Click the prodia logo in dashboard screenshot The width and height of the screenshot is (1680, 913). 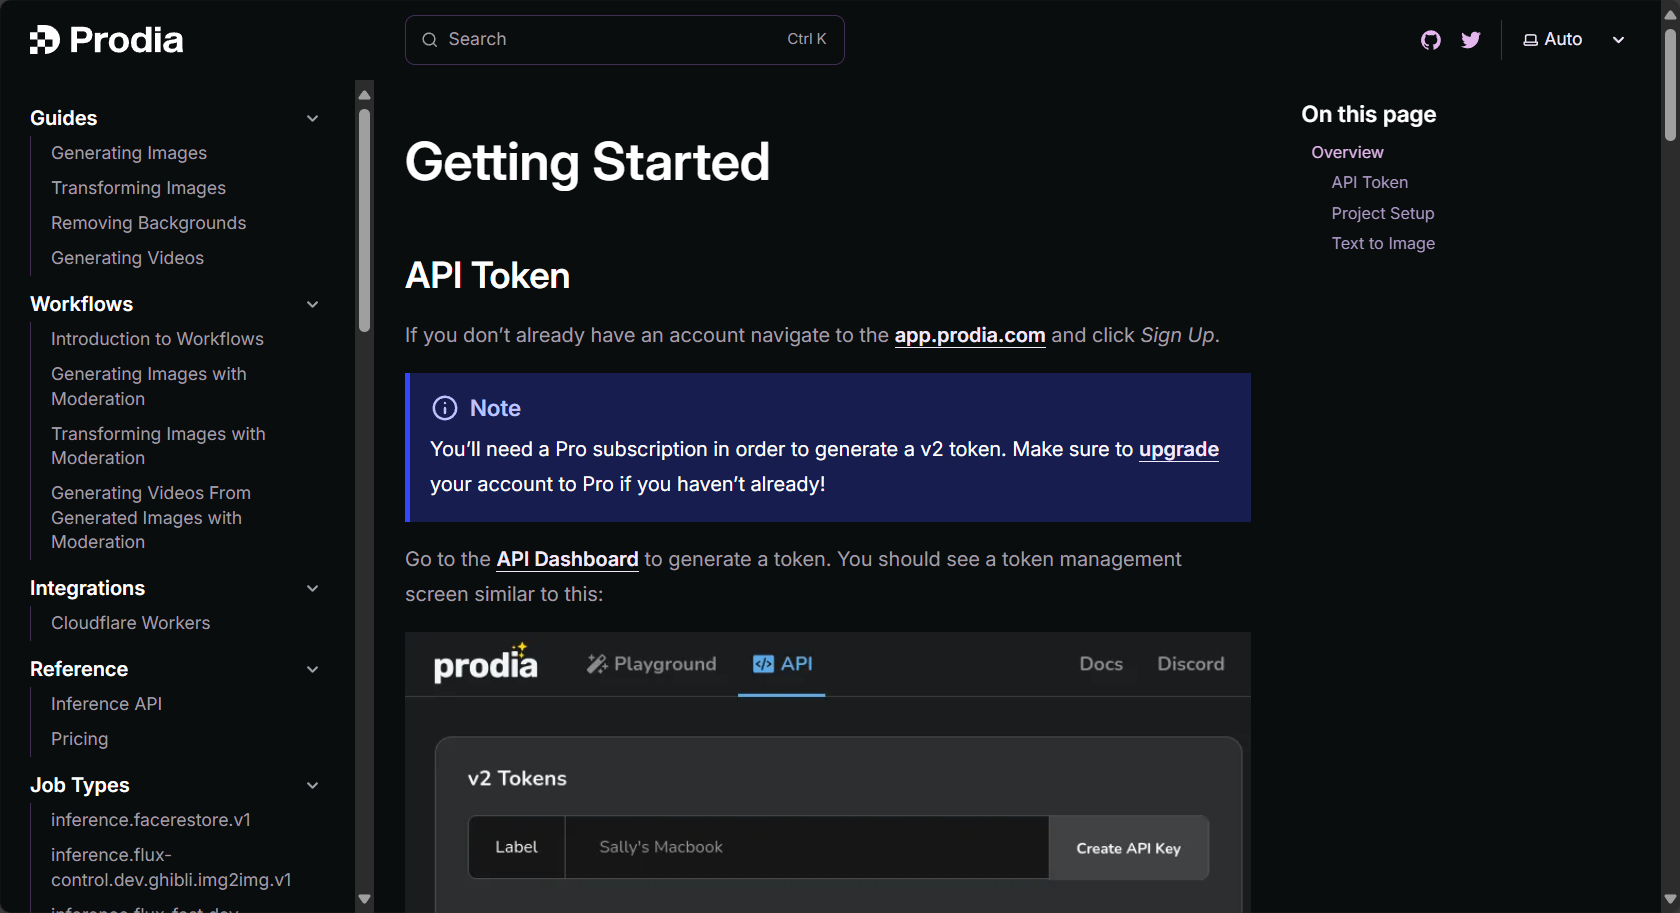point(485,663)
